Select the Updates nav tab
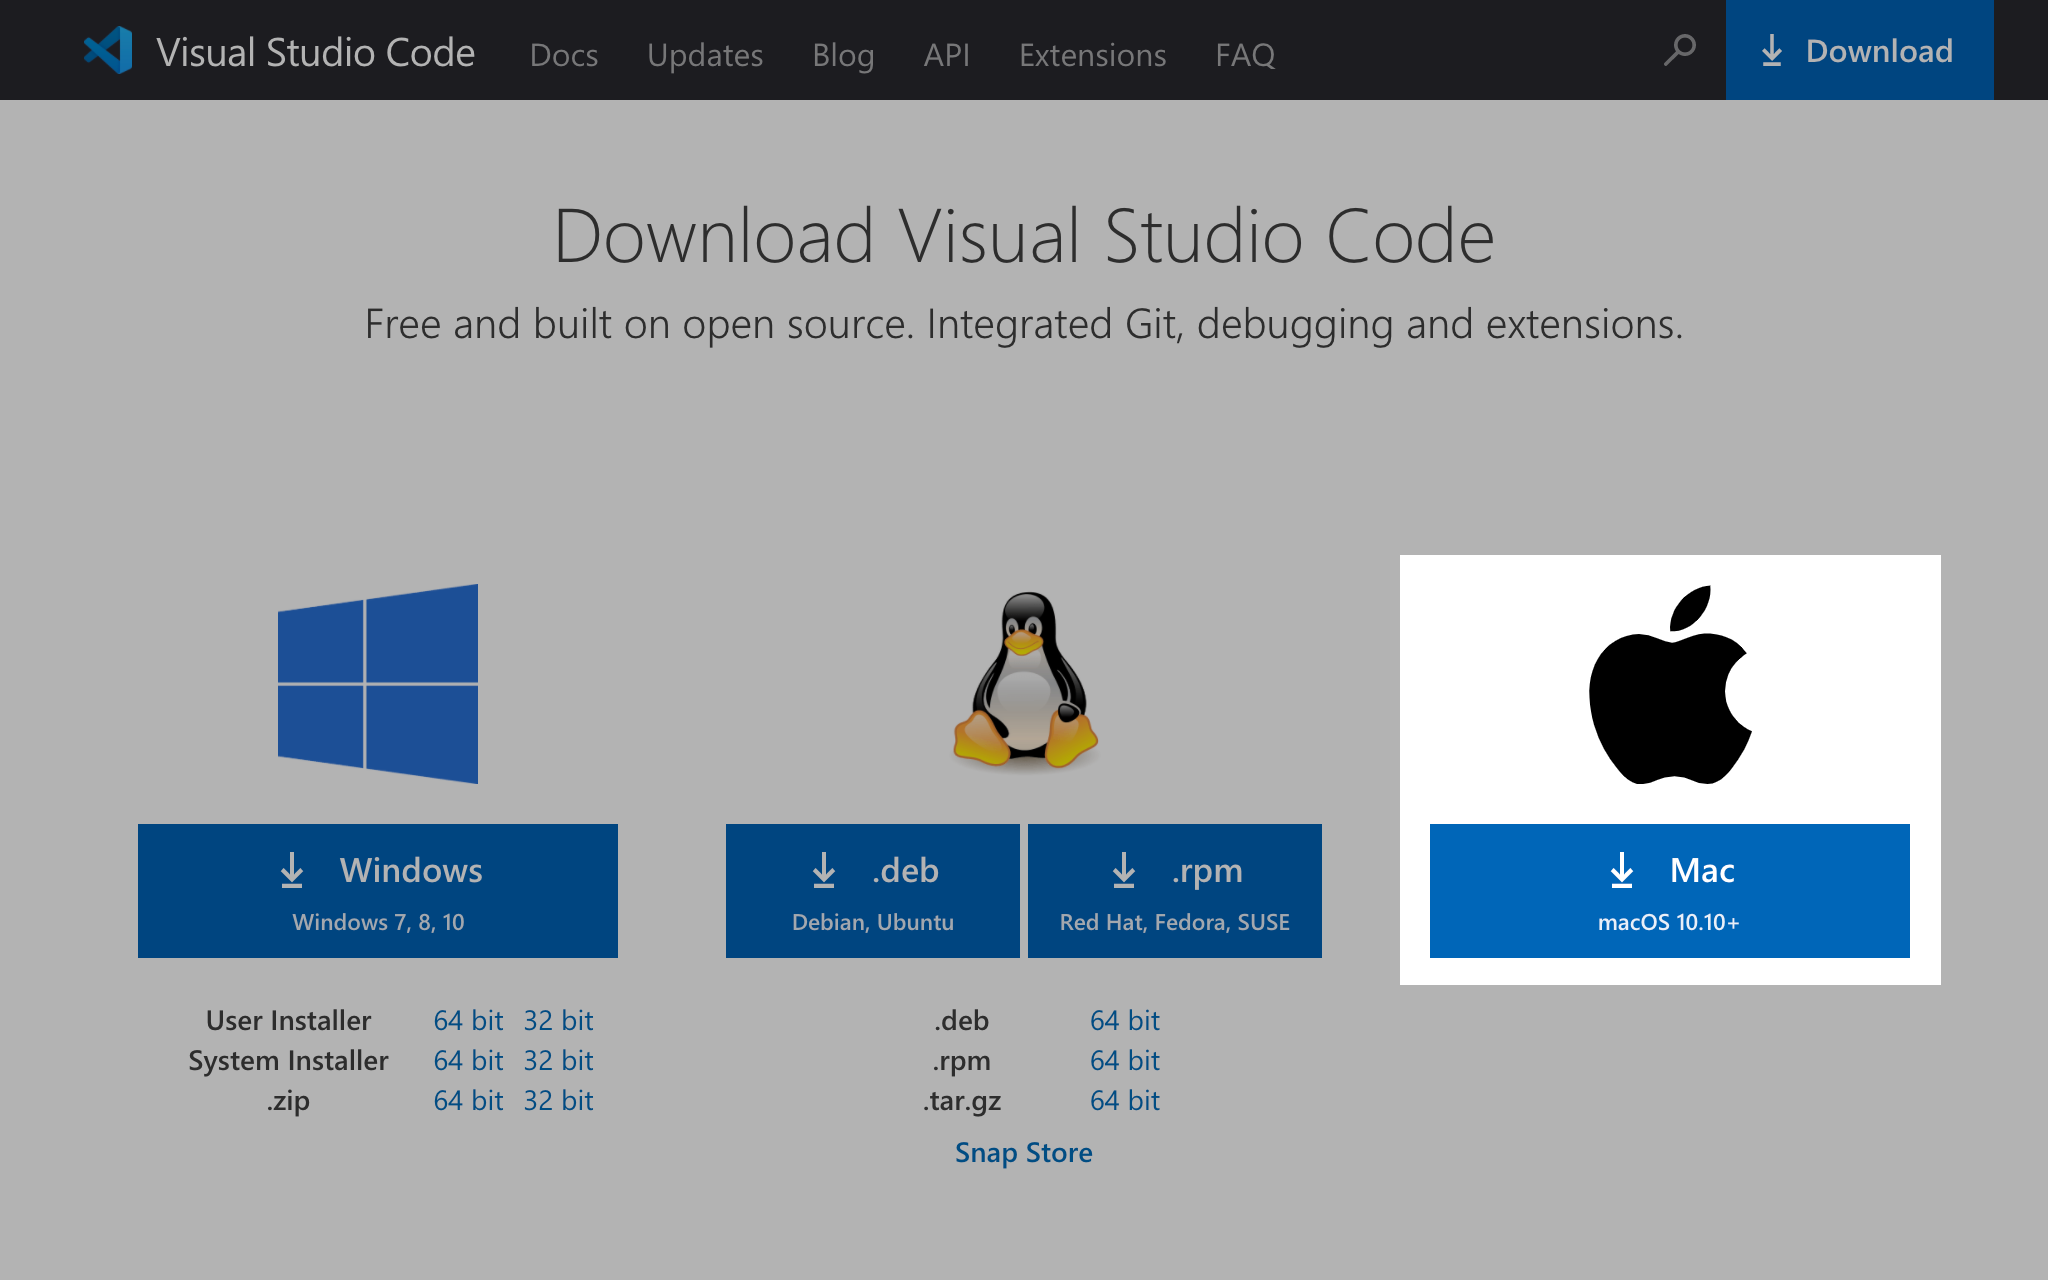Viewport: 2048px width, 1280px height. point(705,52)
